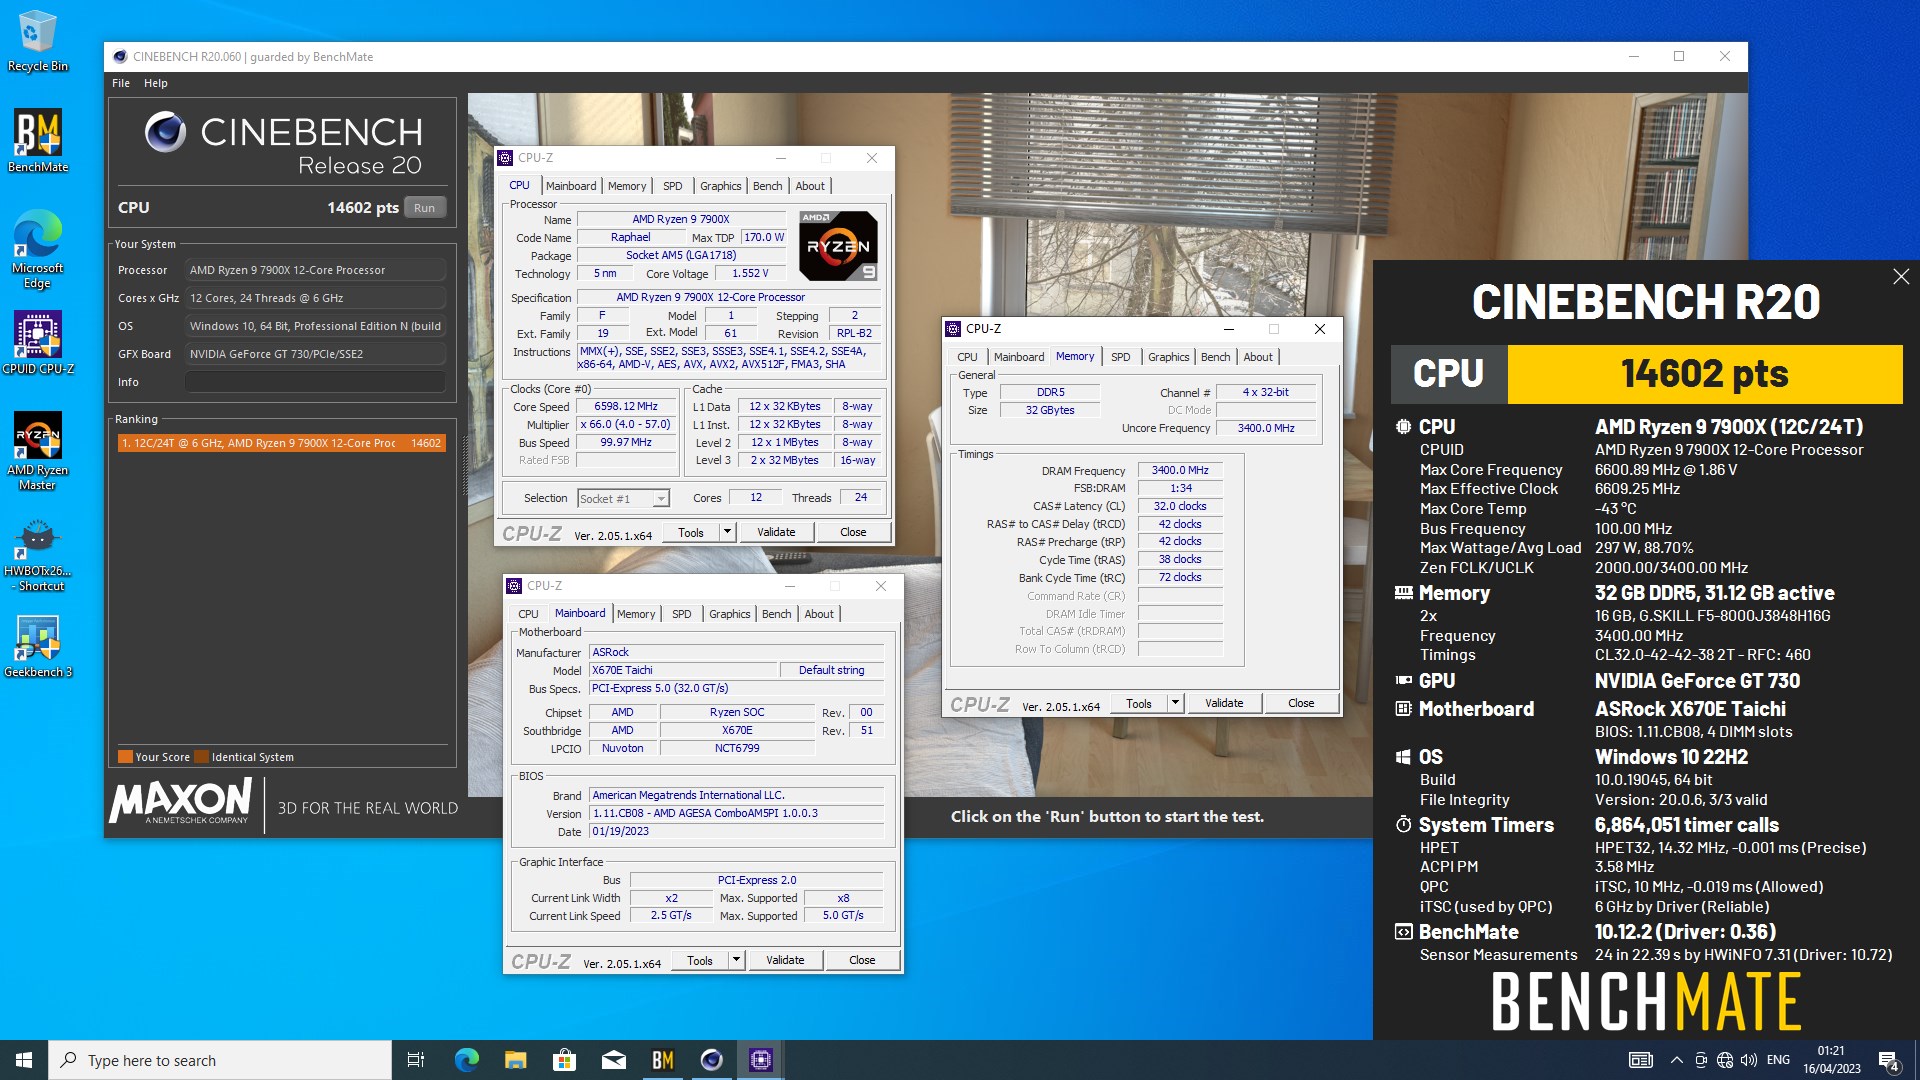Open File Explorer from taskbar
1920x1080 pixels.
515,1060
